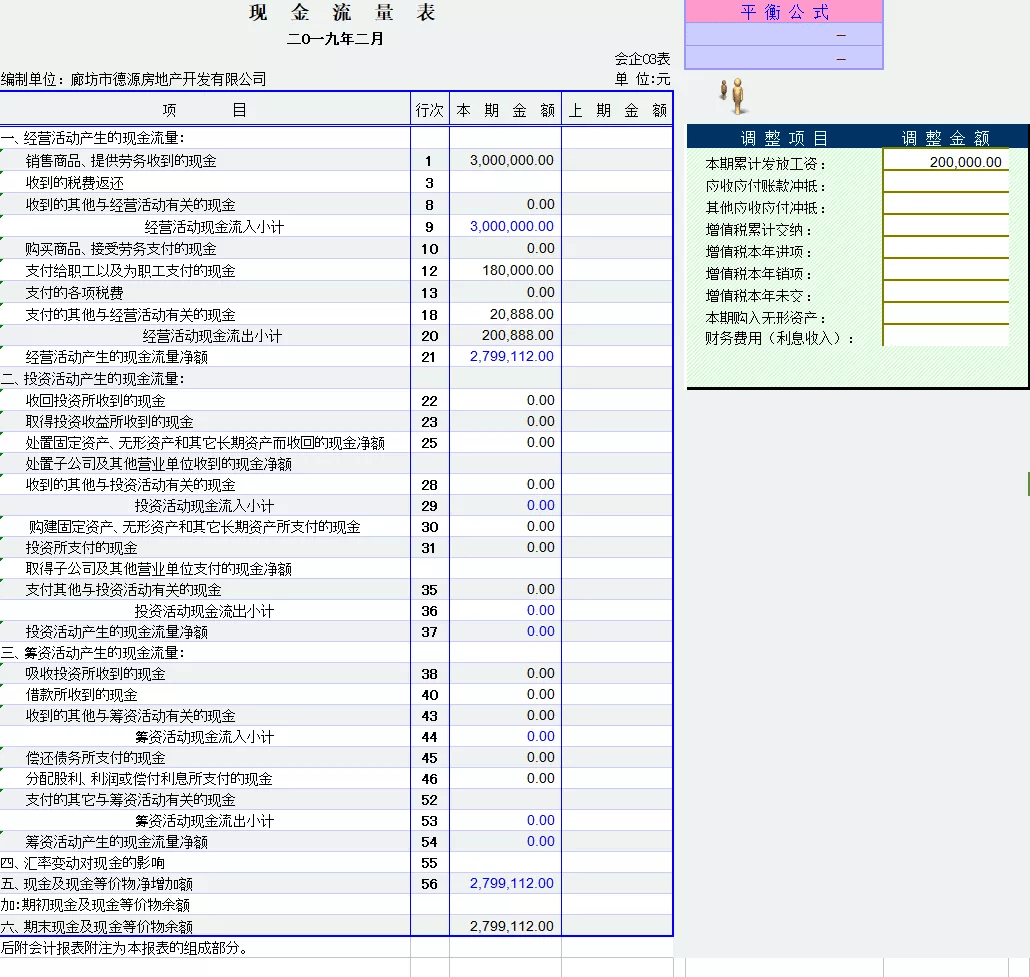The height and width of the screenshot is (977, 1030).
Task: Click the 加:期初现金及现金等价物余额 row label
Action: click(x=95, y=905)
